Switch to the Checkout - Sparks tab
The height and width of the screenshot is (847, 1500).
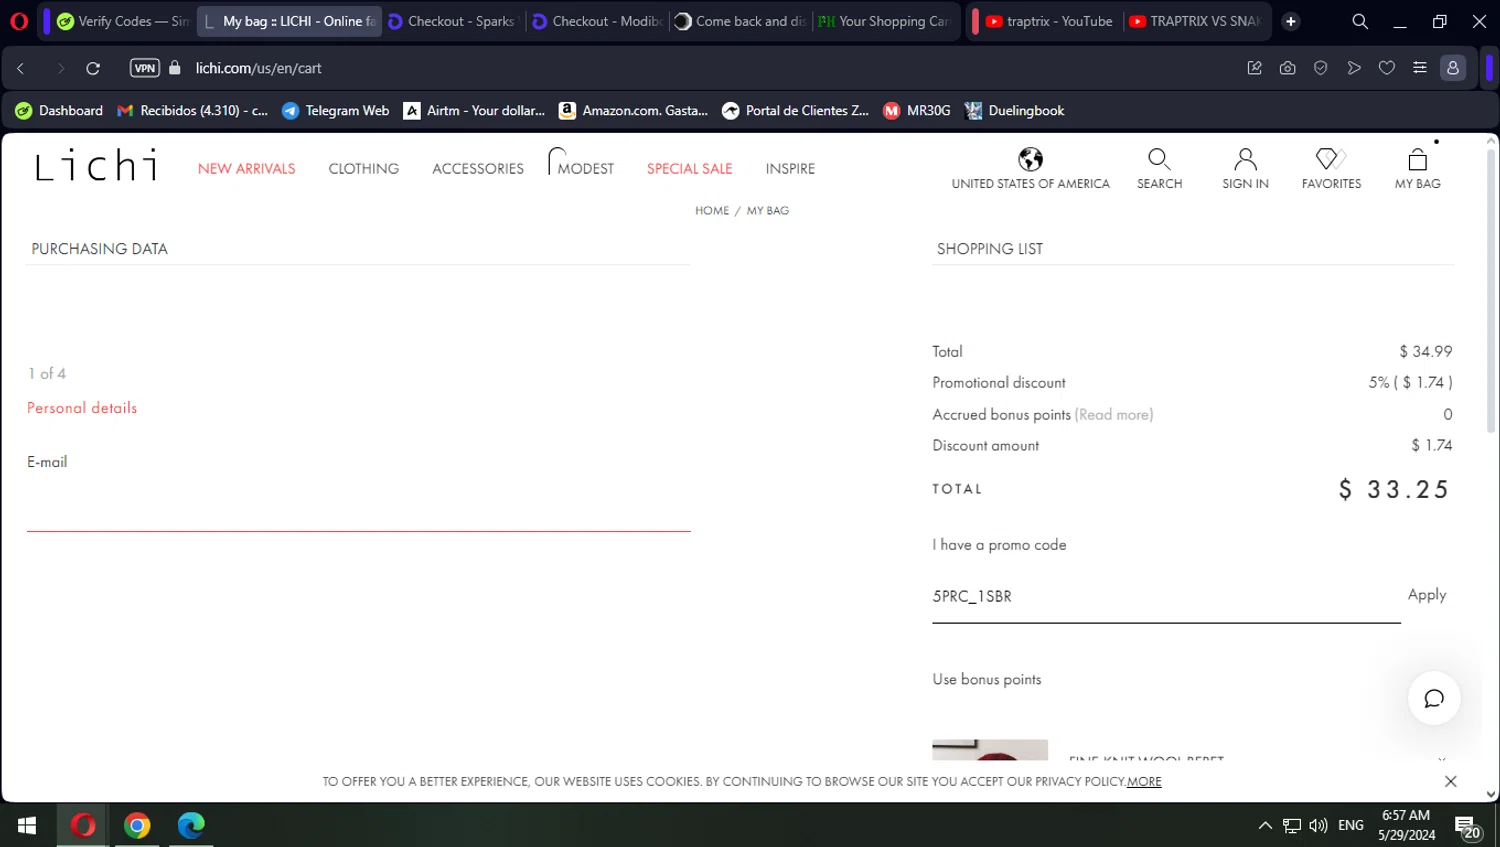[452, 21]
